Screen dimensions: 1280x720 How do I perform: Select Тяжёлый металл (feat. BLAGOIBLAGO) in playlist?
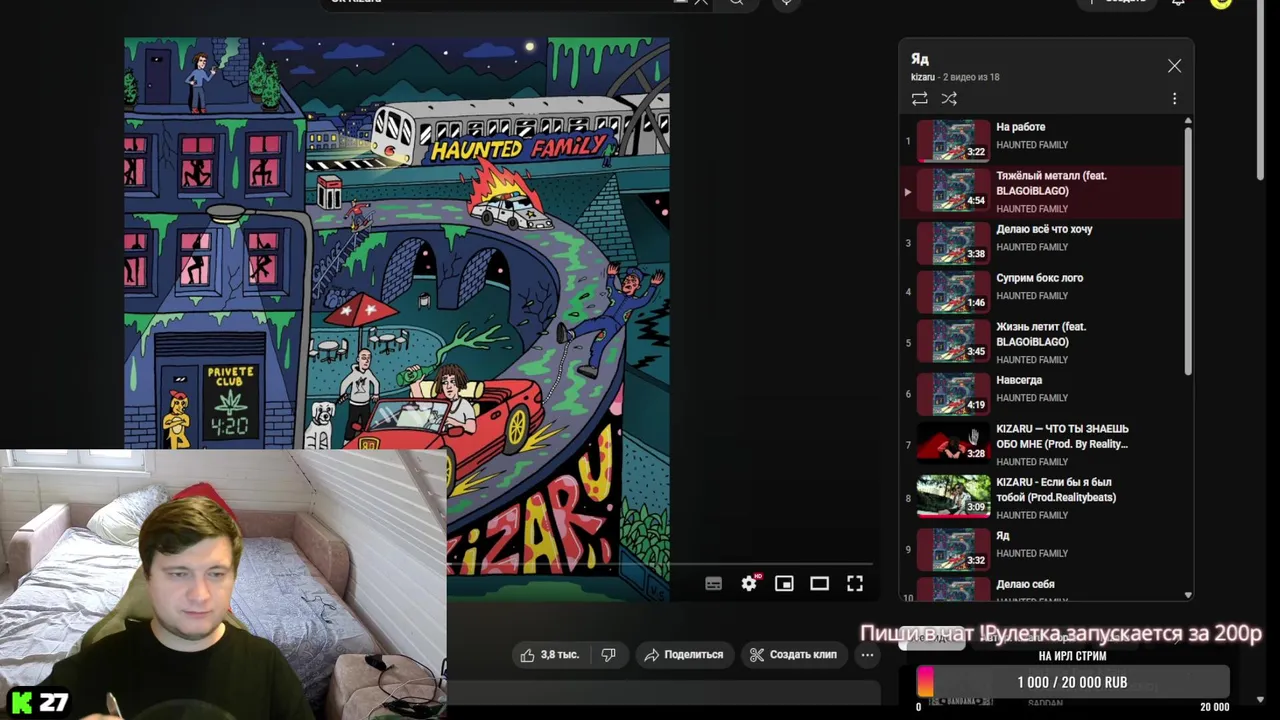[1041, 191]
